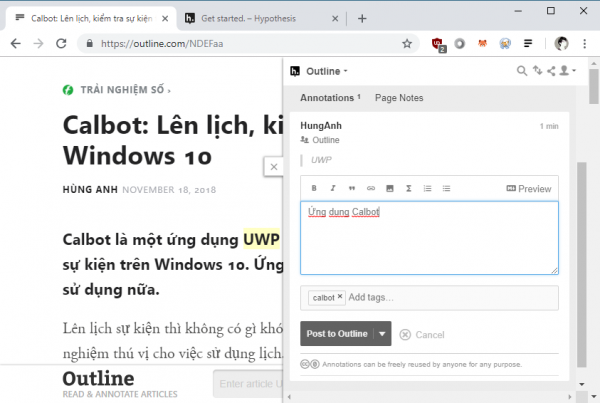Apply italic formatting in annotation editor

[333, 188]
